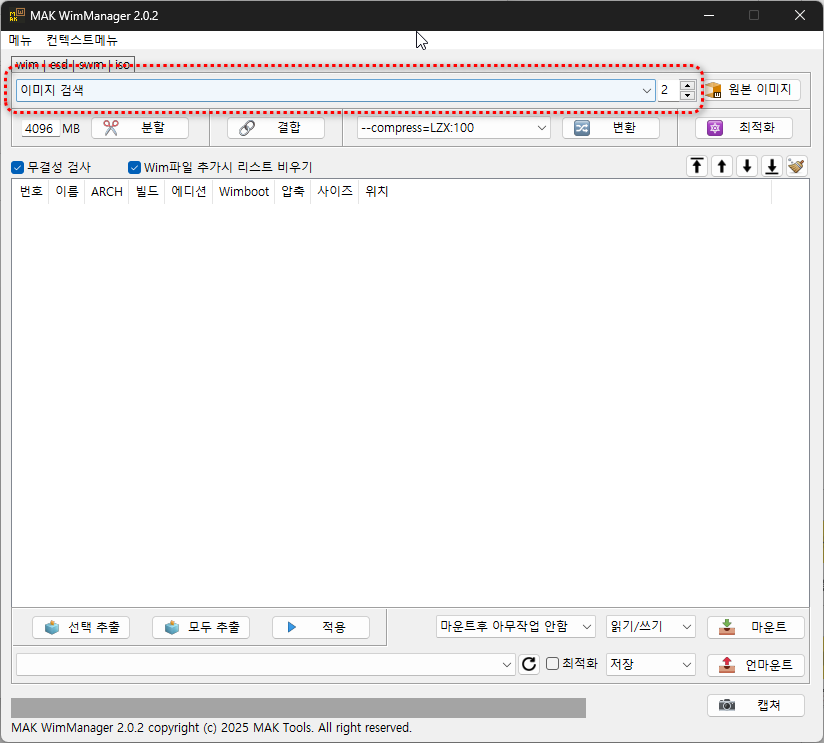Click the 선택 추출 button

[x=81, y=627]
